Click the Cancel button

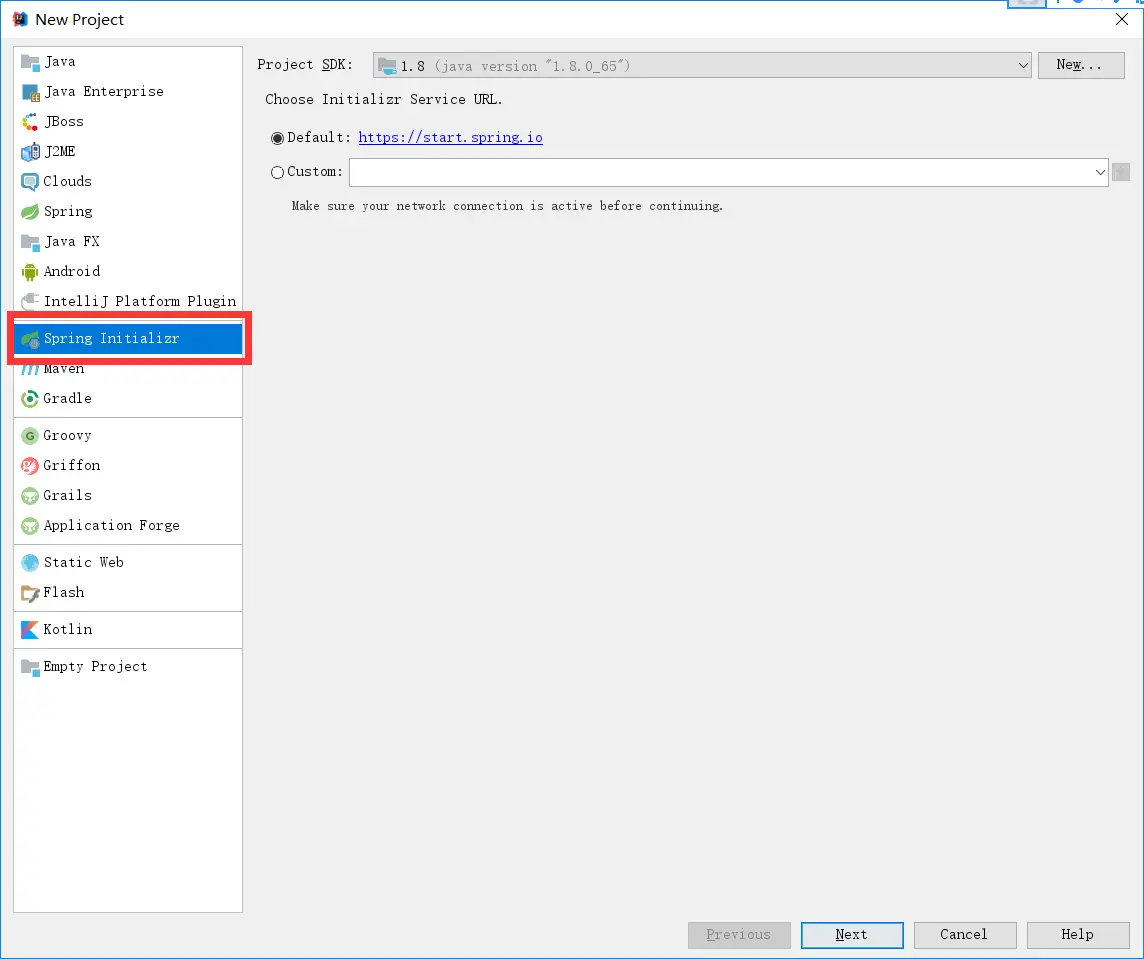(x=965, y=935)
